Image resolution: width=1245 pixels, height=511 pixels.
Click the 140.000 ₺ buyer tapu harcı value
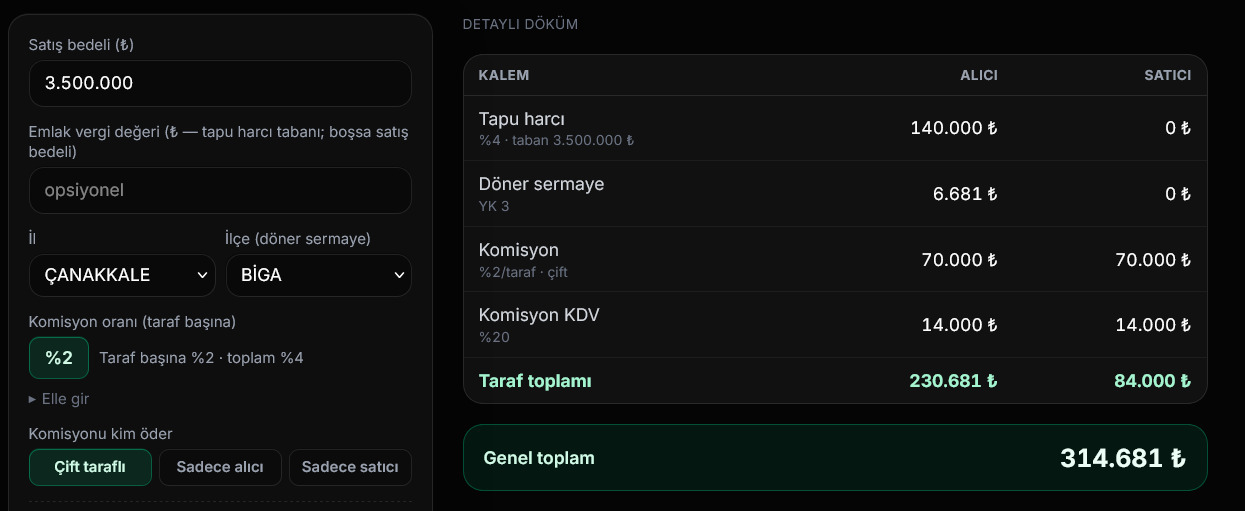click(x=954, y=128)
